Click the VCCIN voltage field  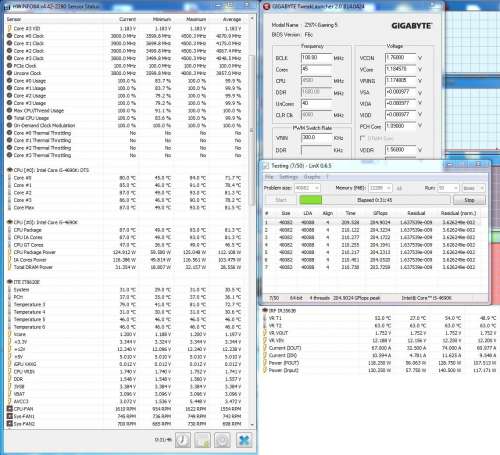[400, 58]
